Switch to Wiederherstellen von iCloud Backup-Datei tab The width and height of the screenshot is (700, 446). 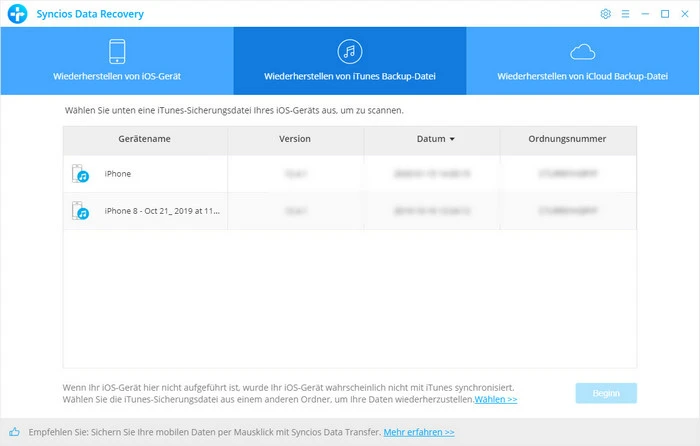582,75
